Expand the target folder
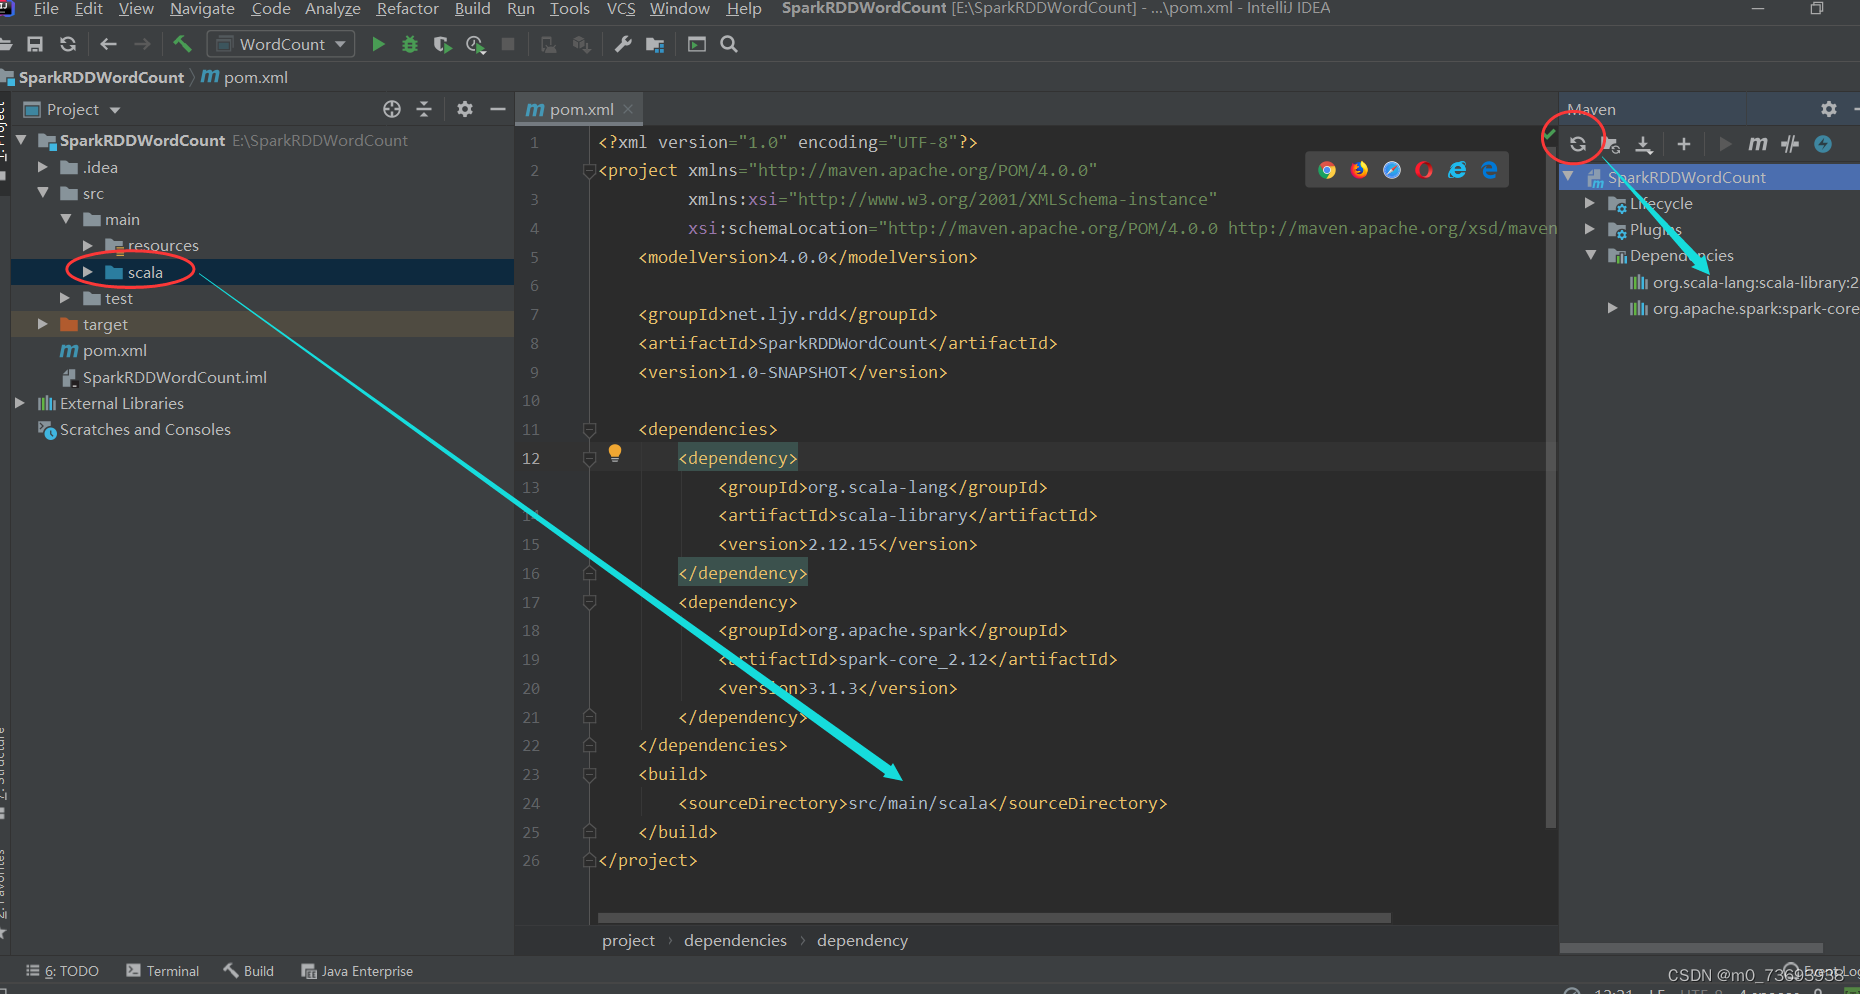This screenshot has height=994, width=1860. click(43, 324)
